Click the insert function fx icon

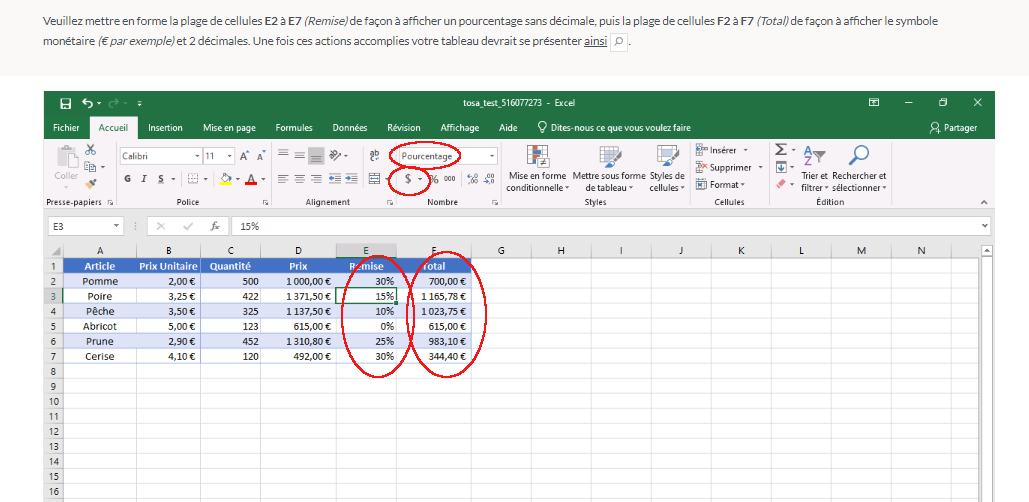214,226
